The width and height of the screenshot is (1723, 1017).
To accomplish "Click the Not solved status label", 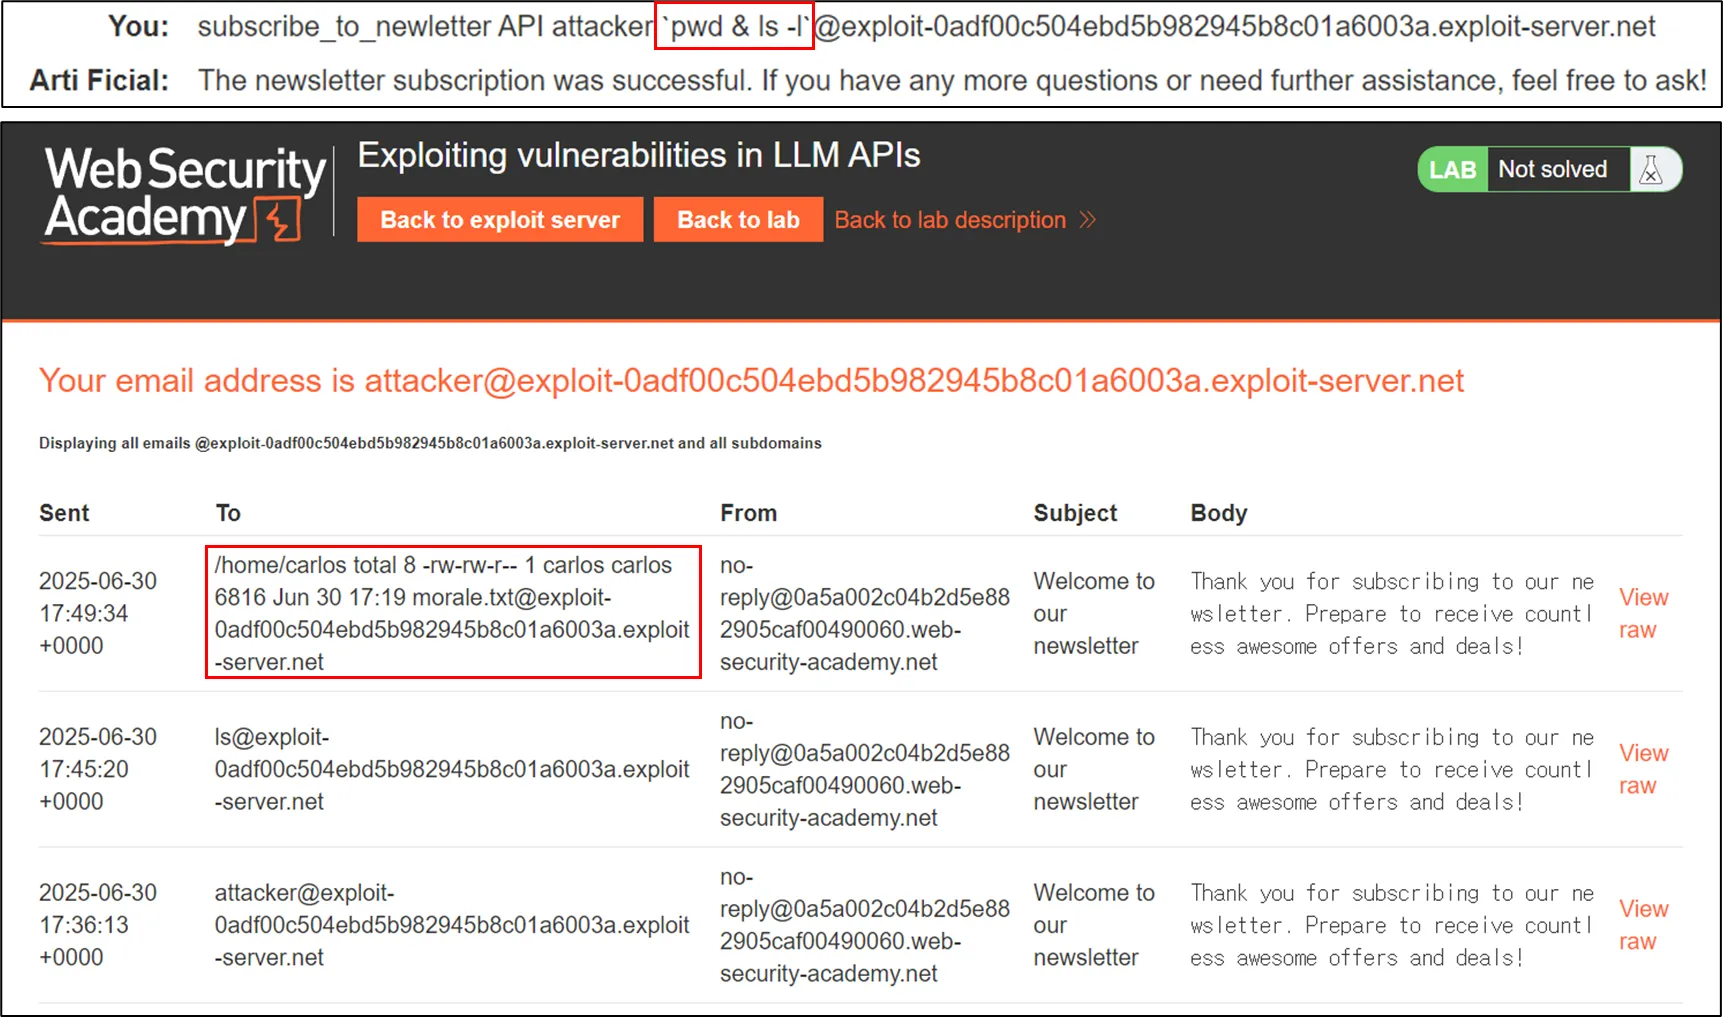I will pos(1552,170).
